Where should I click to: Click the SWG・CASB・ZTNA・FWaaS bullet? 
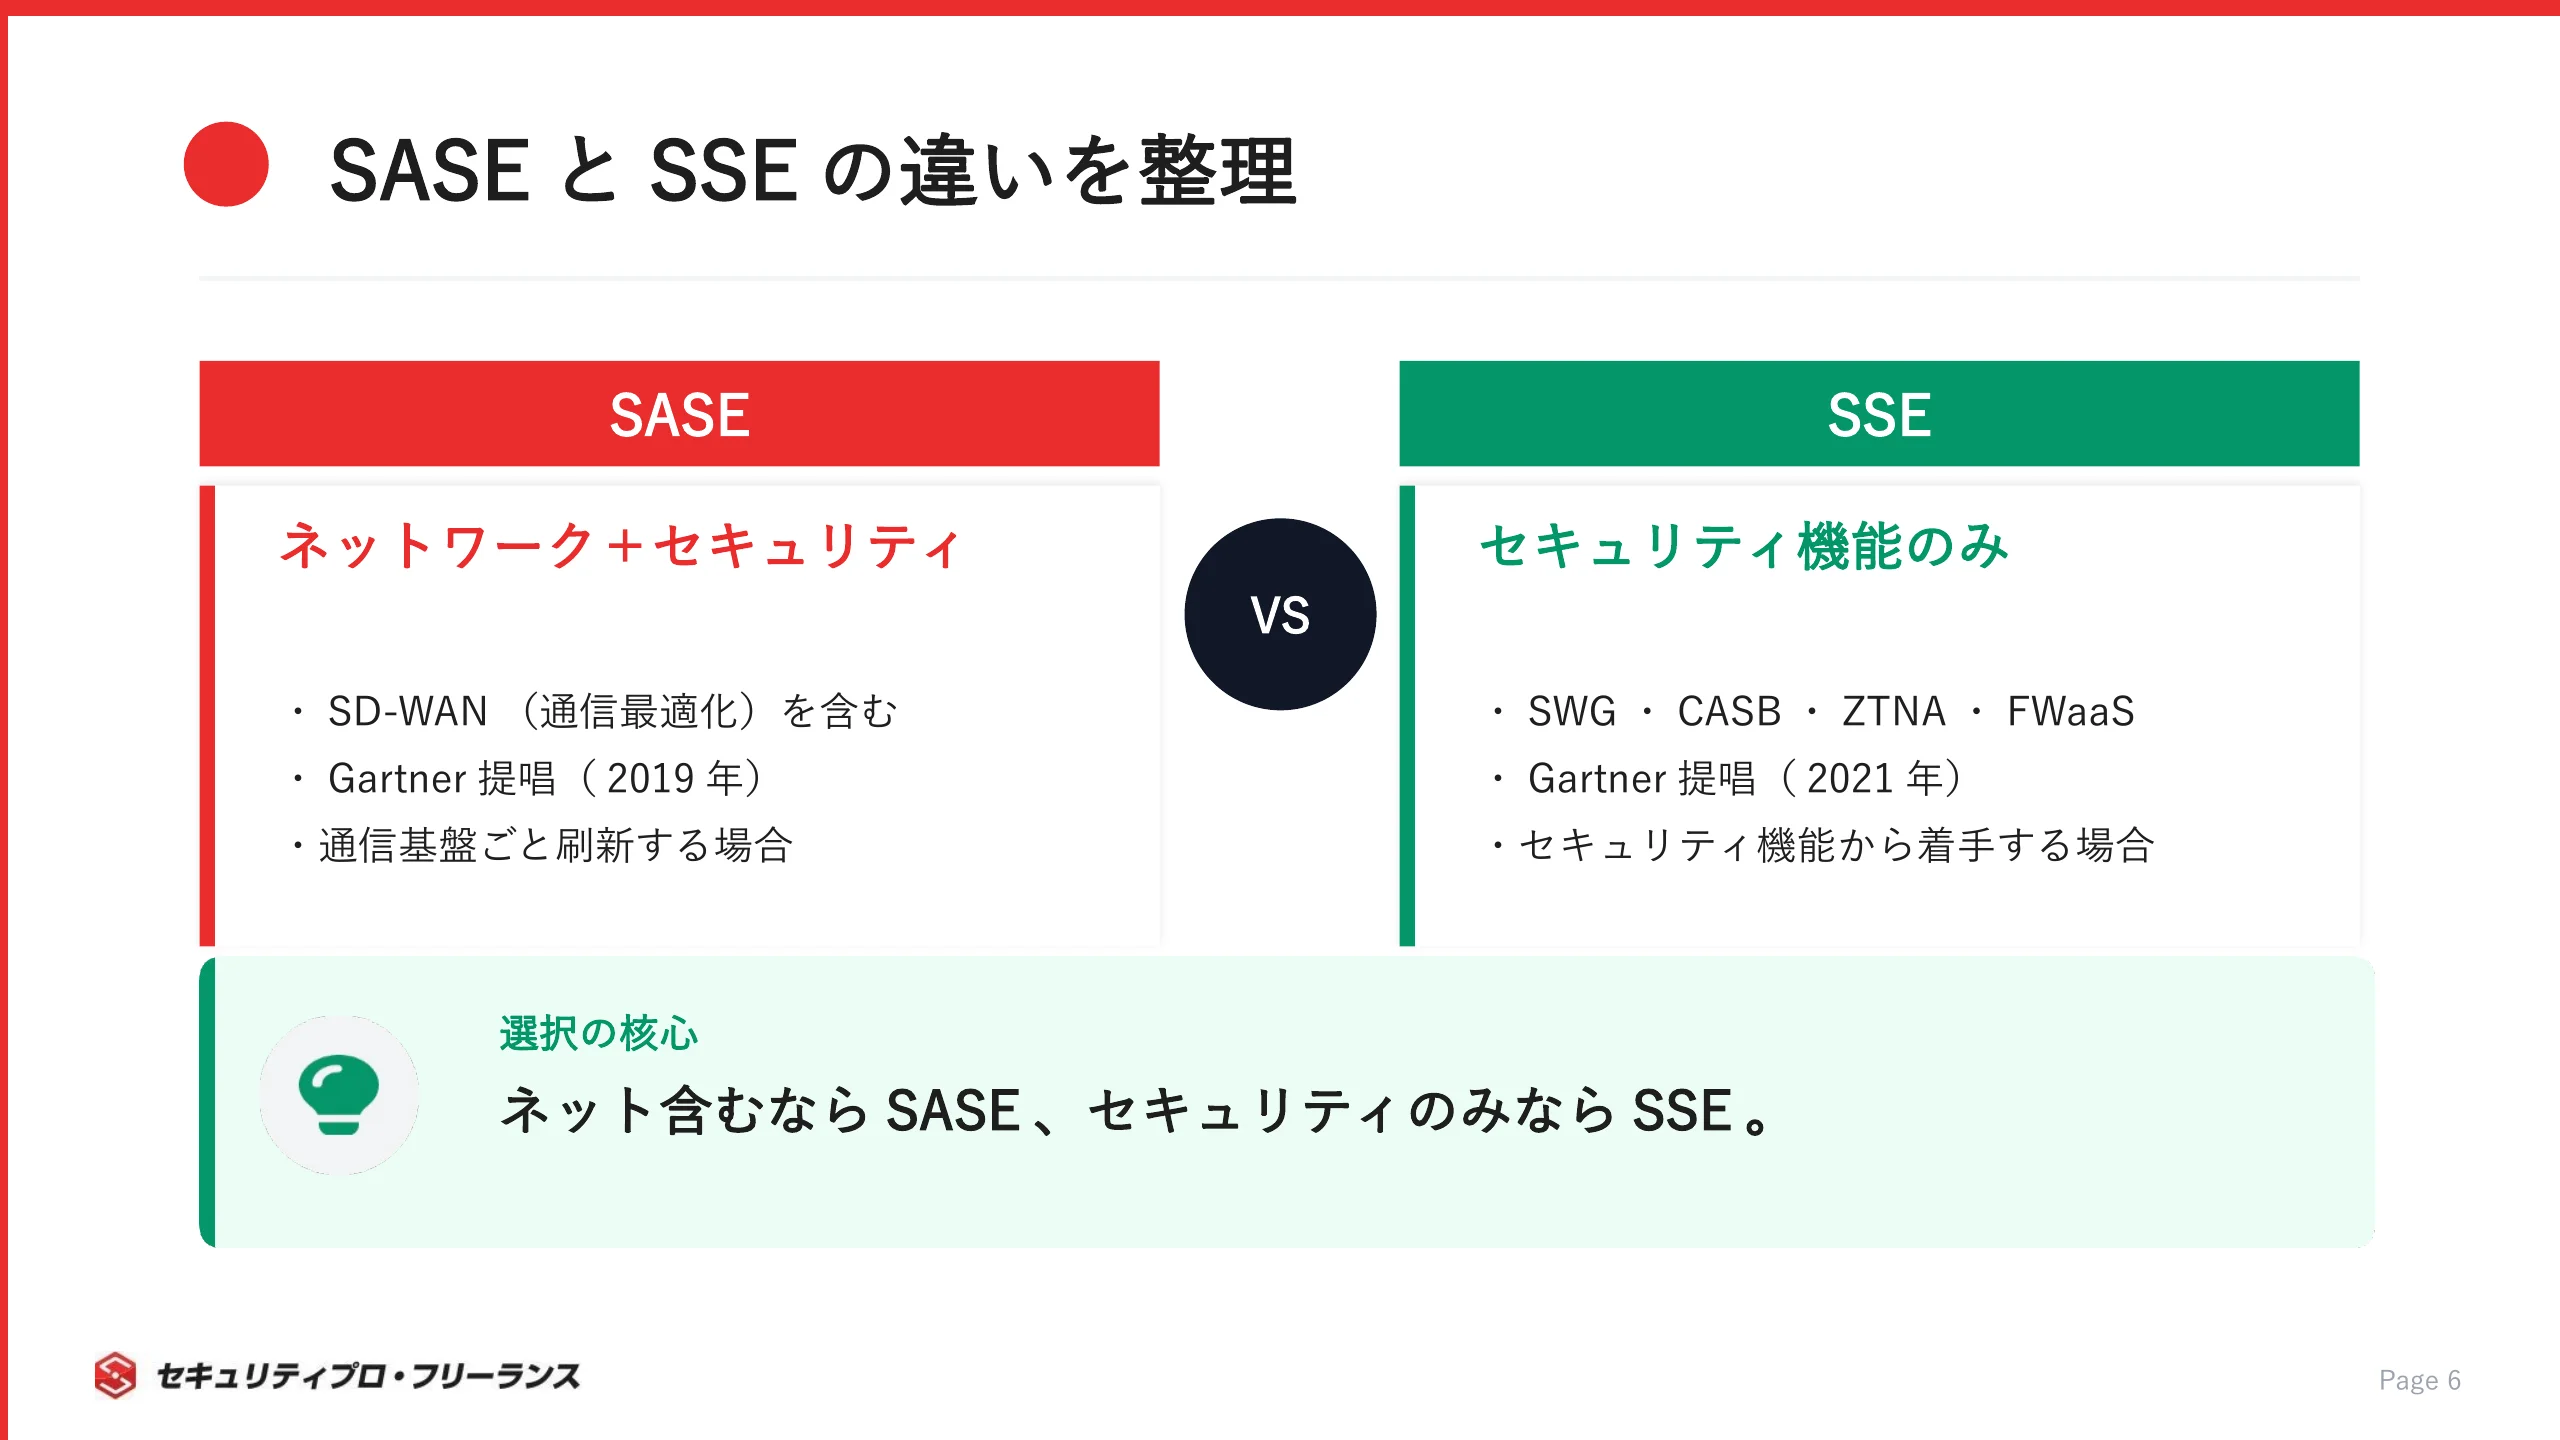click(1812, 712)
